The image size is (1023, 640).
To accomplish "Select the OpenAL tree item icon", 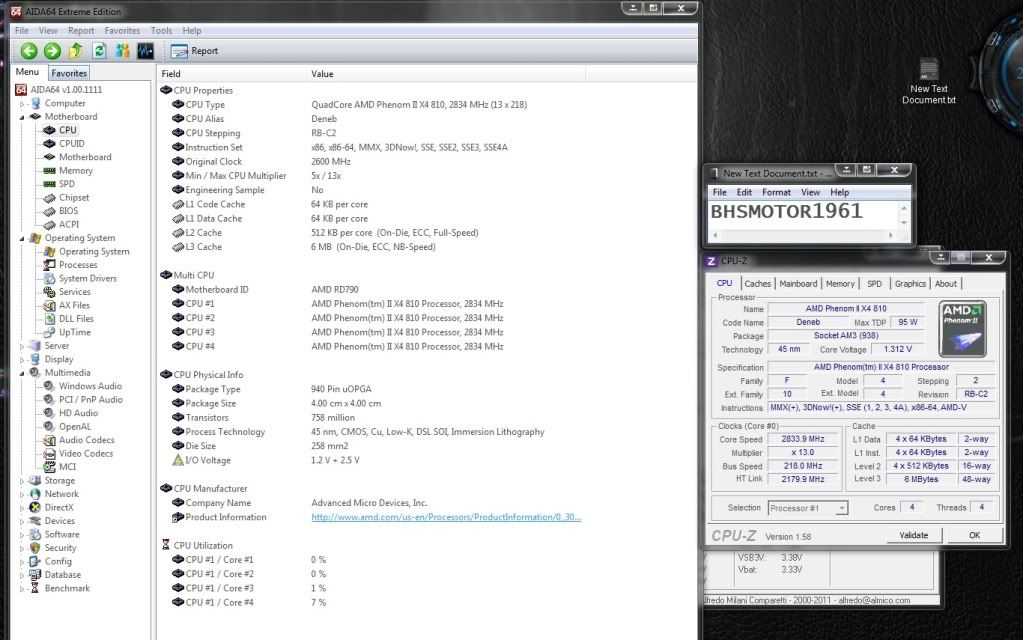I will [49, 427].
